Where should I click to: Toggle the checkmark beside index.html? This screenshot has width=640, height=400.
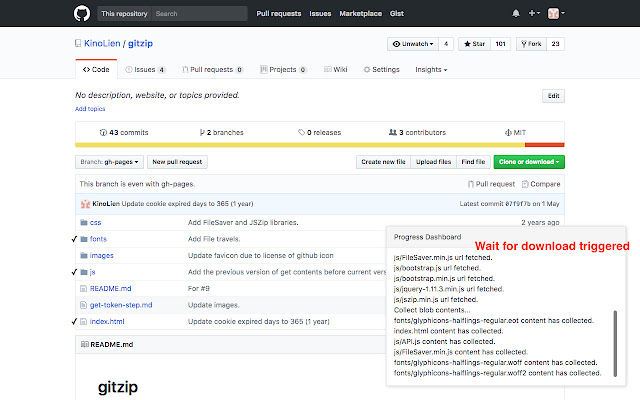(x=74, y=321)
